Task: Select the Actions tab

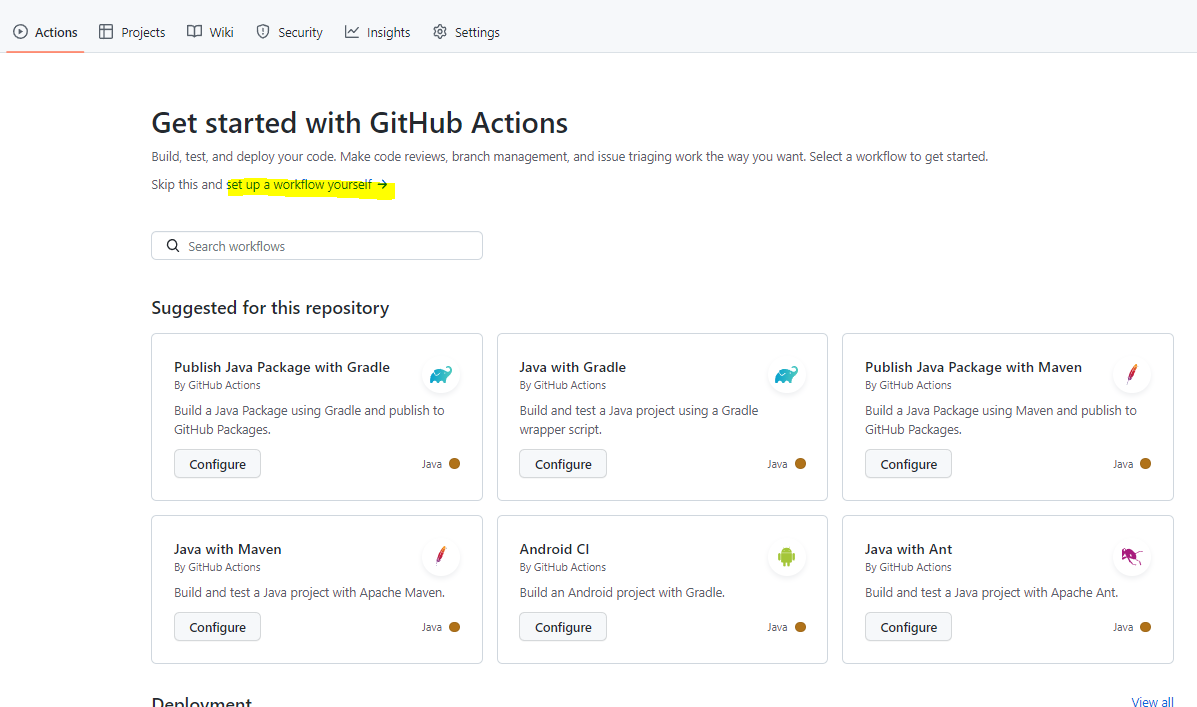Action: pos(45,32)
